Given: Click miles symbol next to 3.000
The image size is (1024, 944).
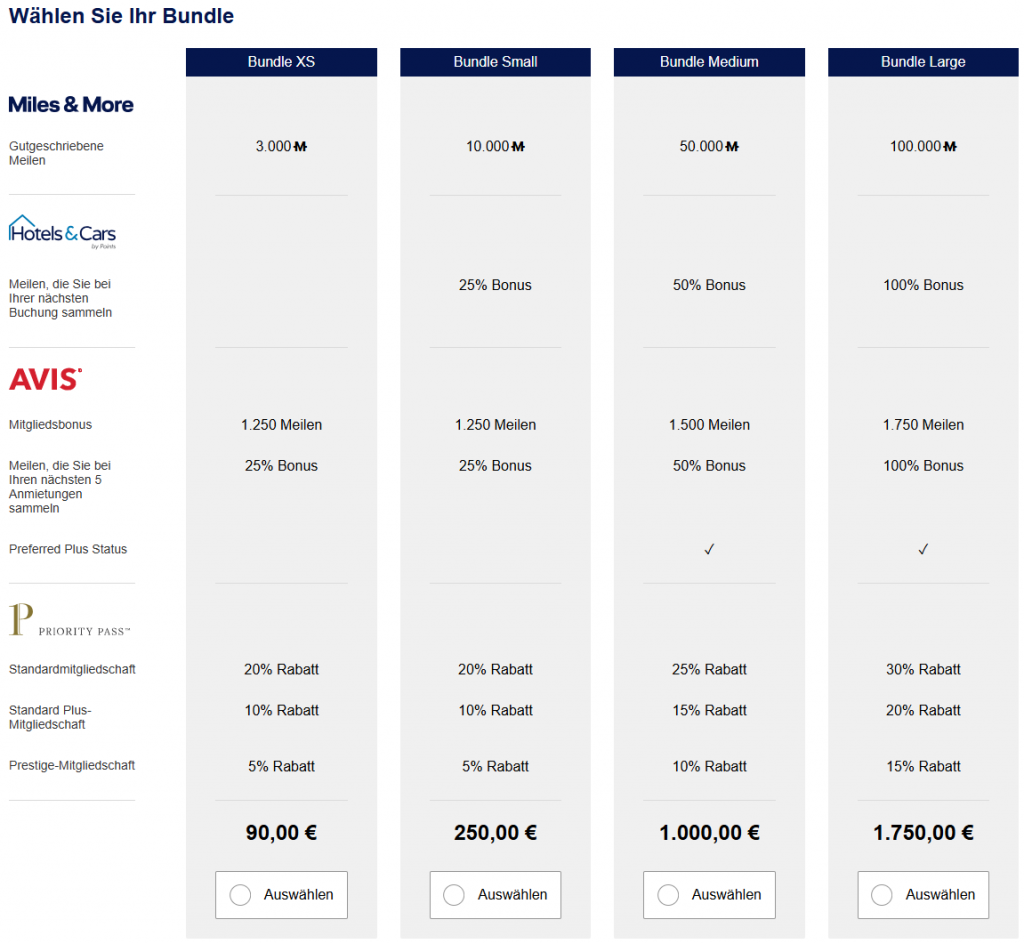Looking at the screenshot, I should coord(300,147).
